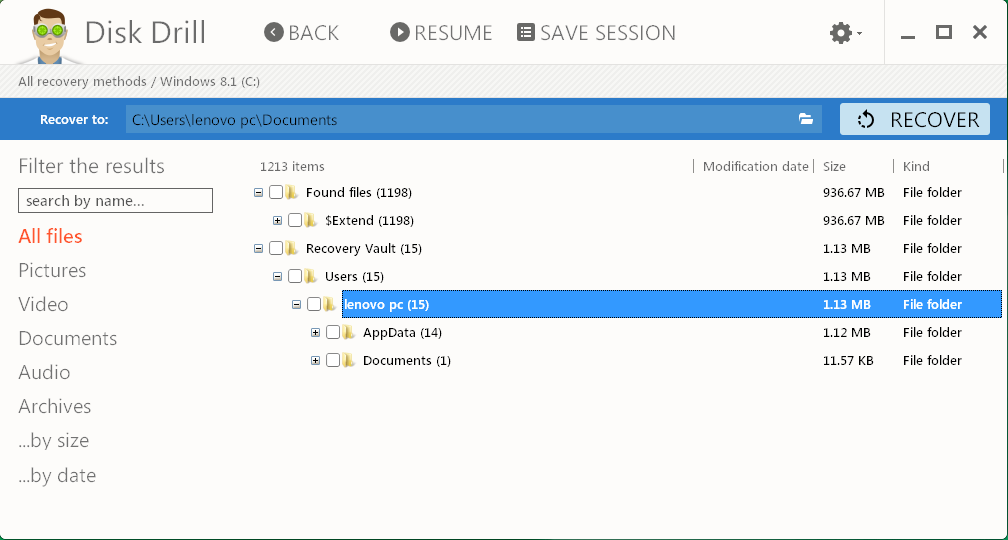Select the Documents (1) folder checkbox

click(x=333, y=361)
